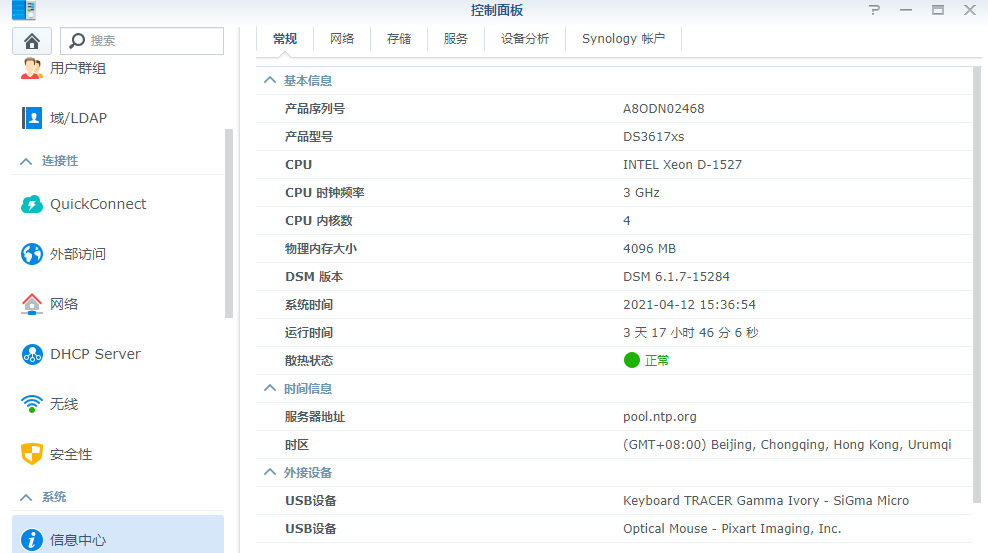The width and height of the screenshot is (988, 553).
Task: Click the sidebar vertical scrollbar
Action: tap(229, 224)
